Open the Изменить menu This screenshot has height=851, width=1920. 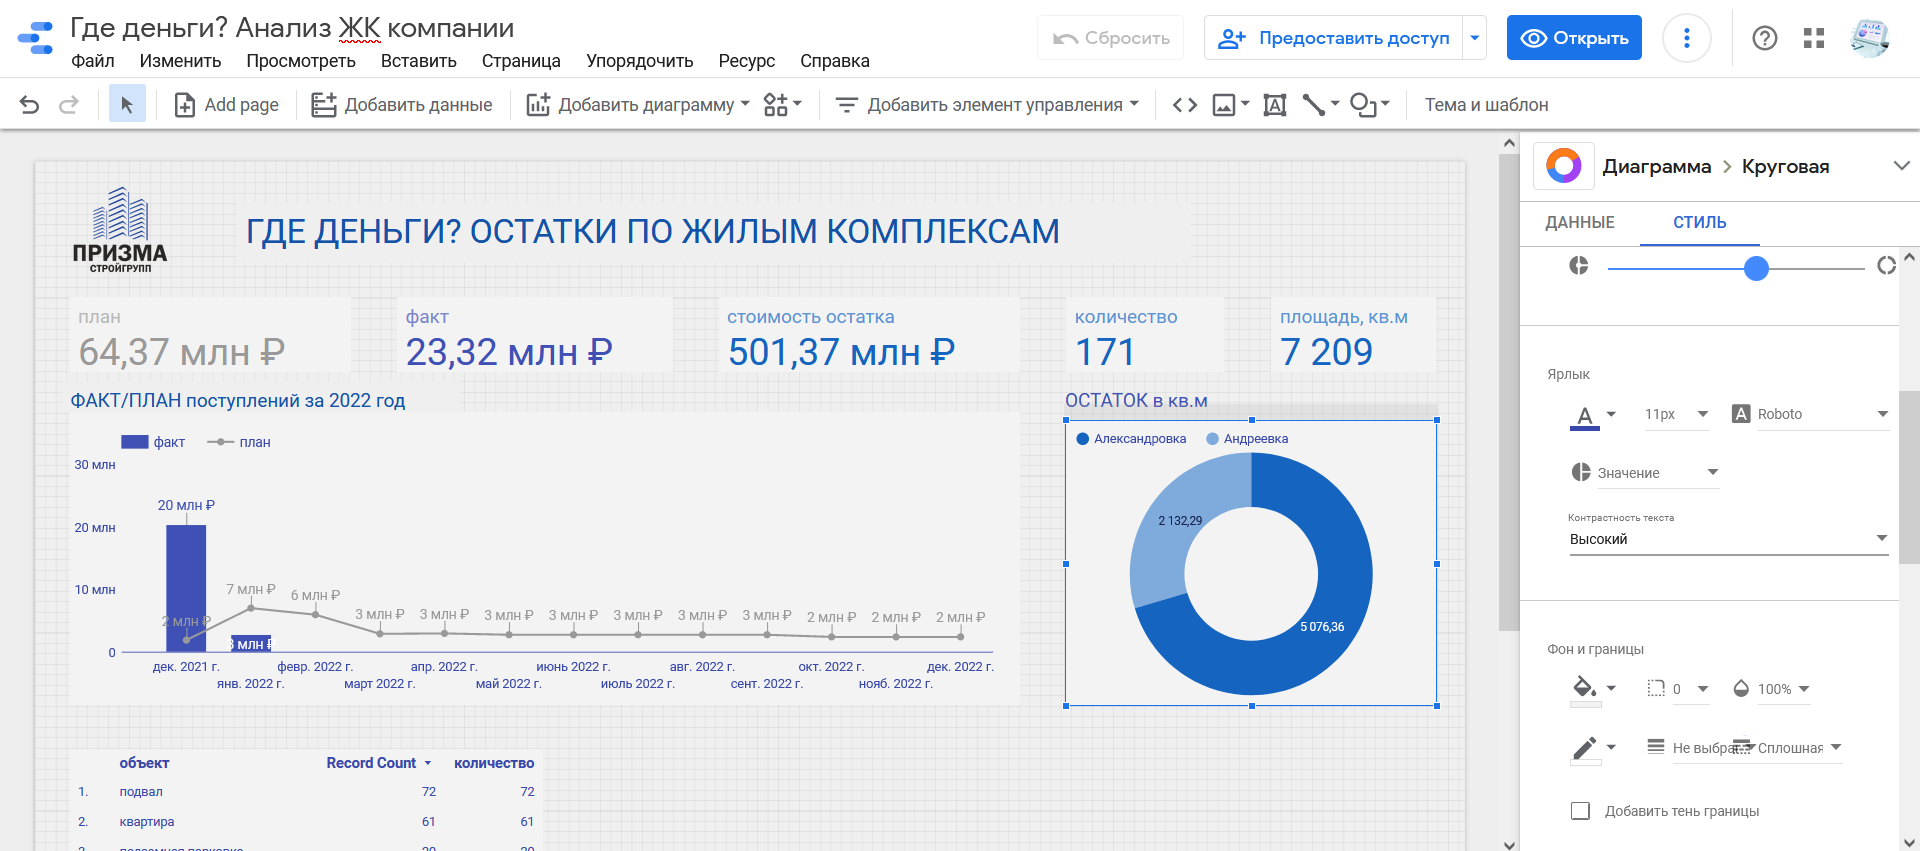(180, 61)
